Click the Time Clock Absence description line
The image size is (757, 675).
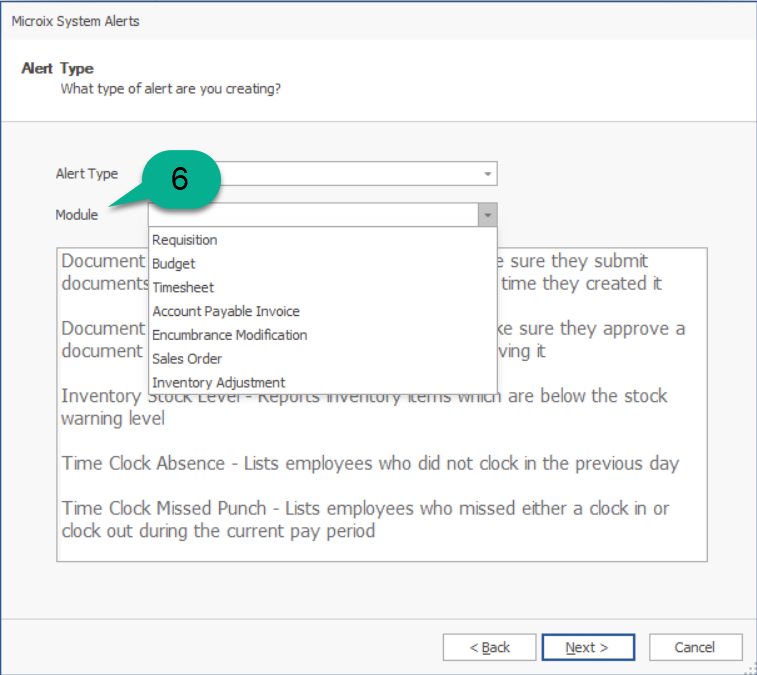(370, 464)
